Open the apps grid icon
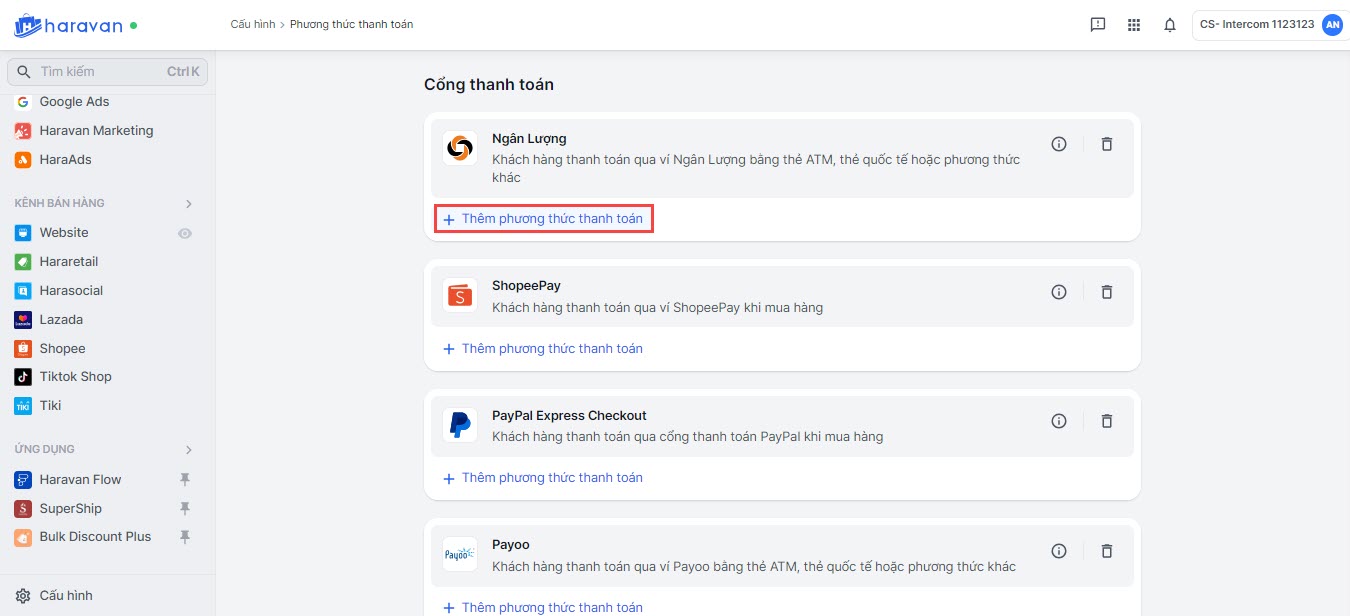The width and height of the screenshot is (1350, 616). pyautogui.click(x=1134, y=25)
